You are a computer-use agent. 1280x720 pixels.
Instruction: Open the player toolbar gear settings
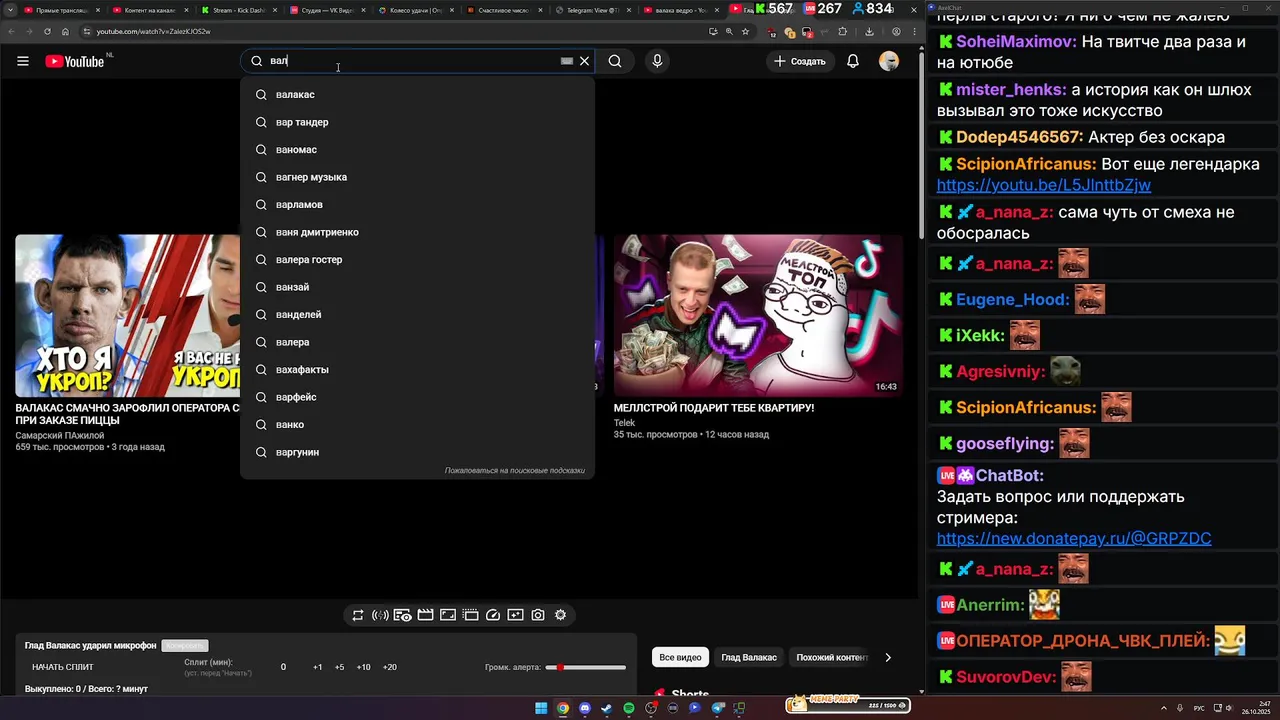tap(560, 615)
